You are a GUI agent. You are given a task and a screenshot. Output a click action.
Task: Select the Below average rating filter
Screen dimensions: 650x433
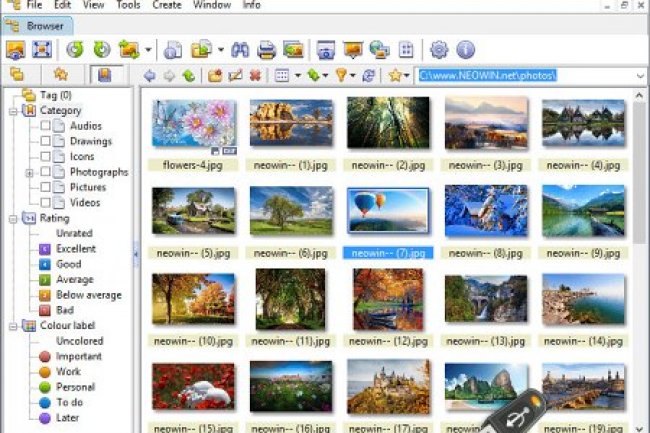click(88, 295)
